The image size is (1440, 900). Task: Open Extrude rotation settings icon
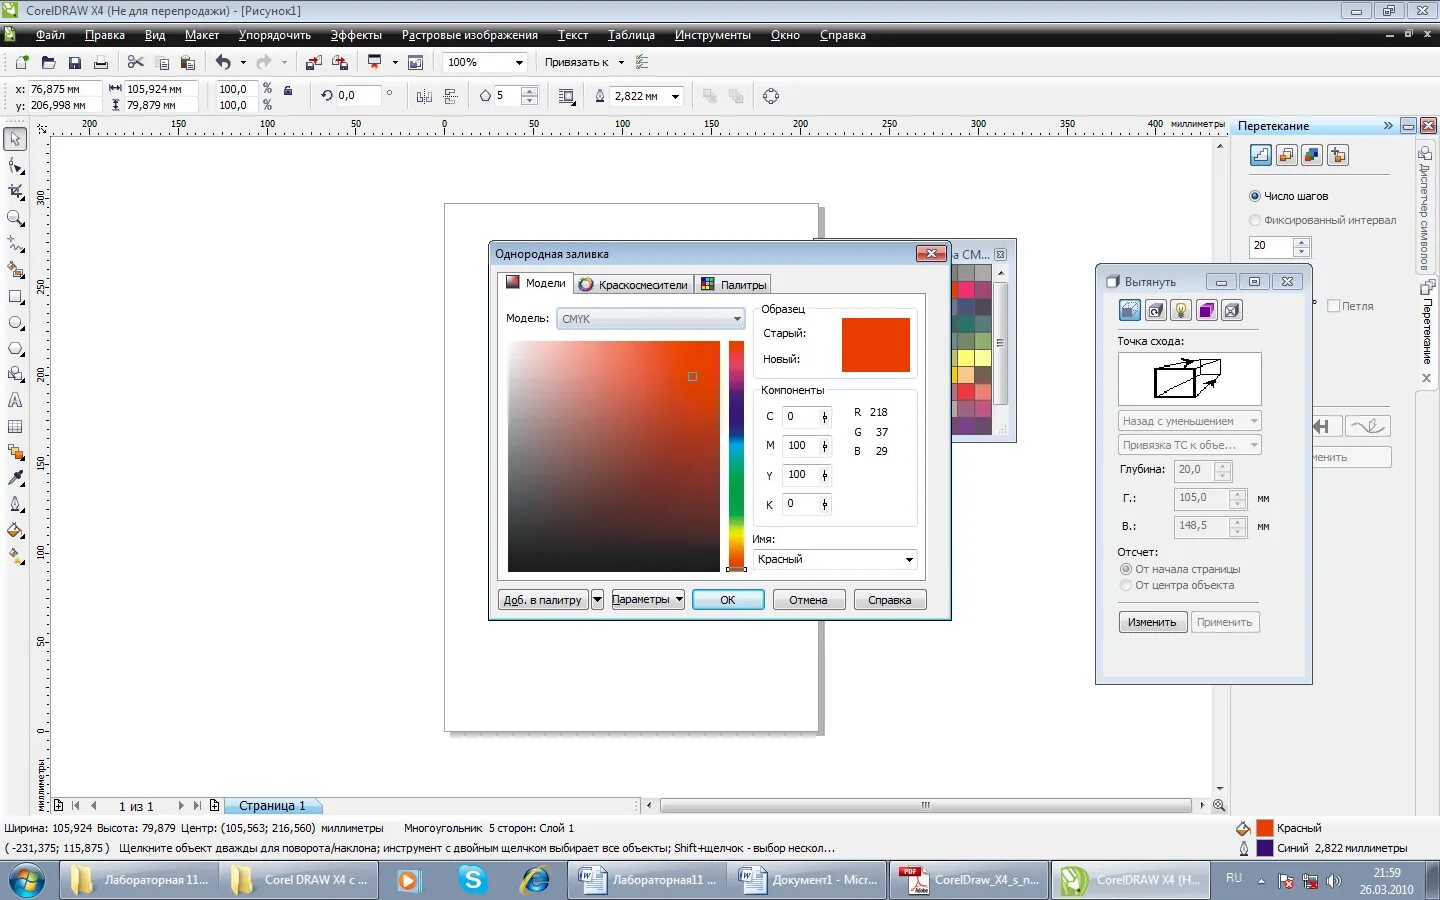1156,310
